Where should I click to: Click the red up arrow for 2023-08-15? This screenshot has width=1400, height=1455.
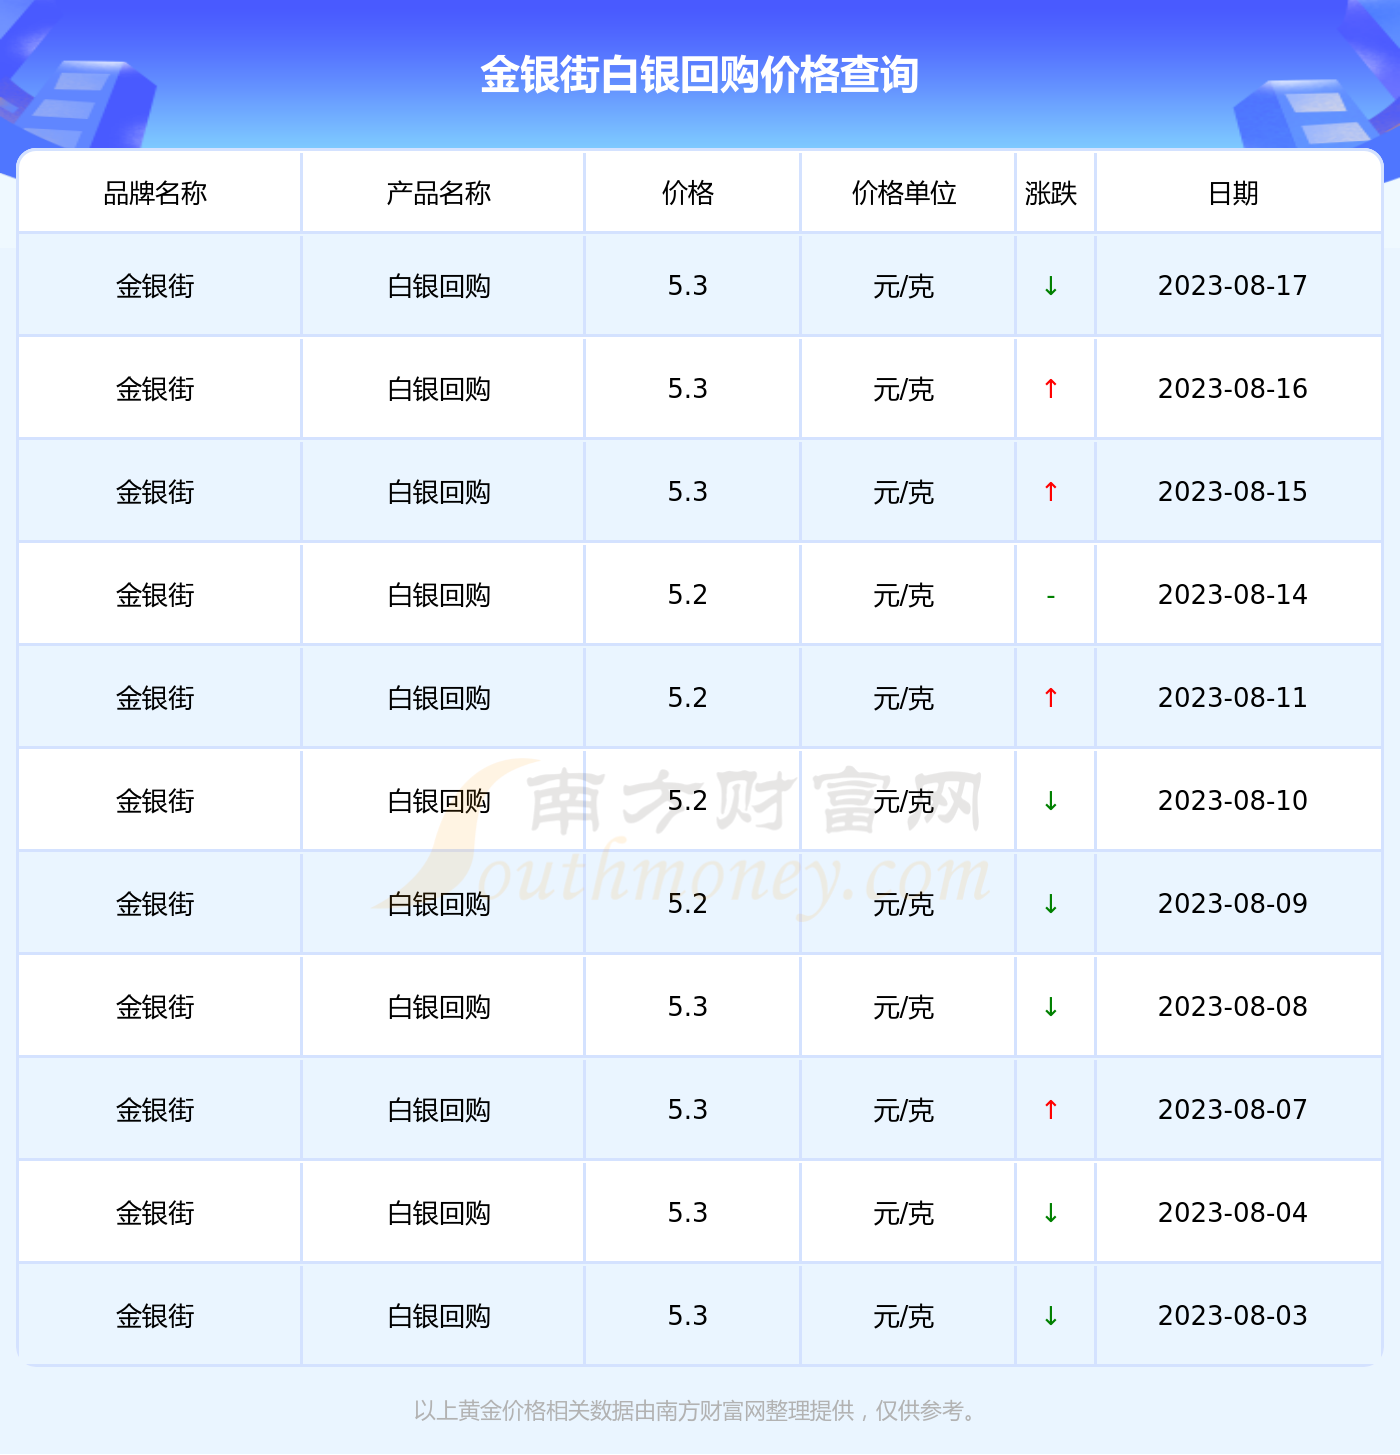pos(1051,493)
